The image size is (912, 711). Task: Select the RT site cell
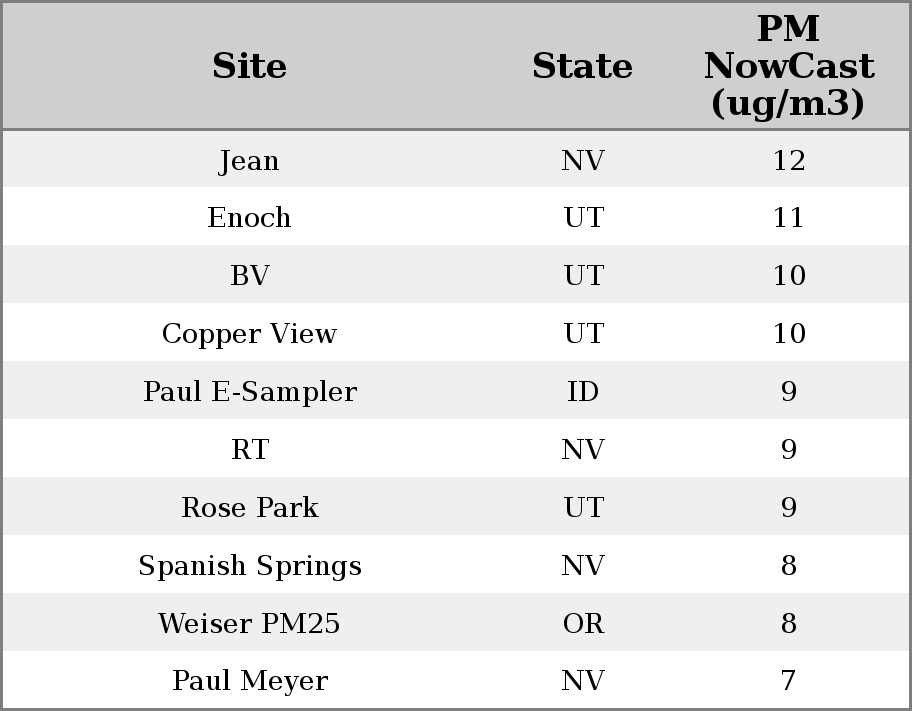pos(249,450)
